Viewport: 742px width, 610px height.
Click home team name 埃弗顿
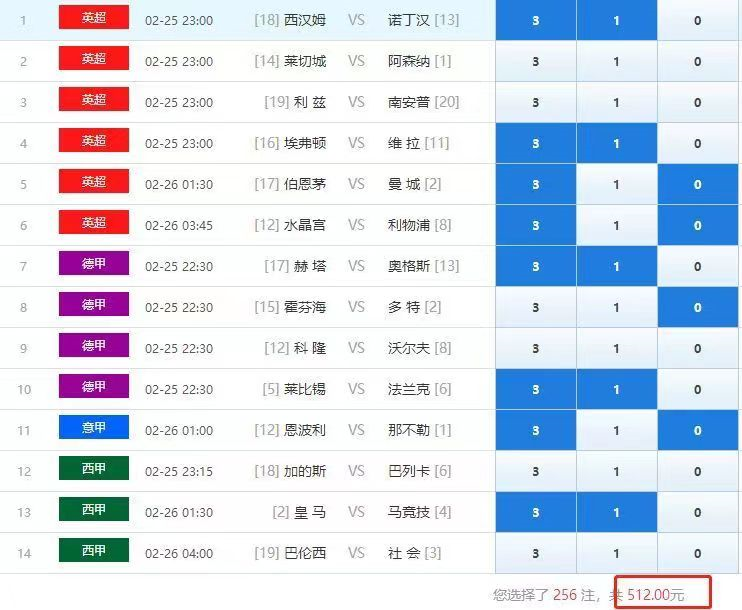[x=305, y=143]
